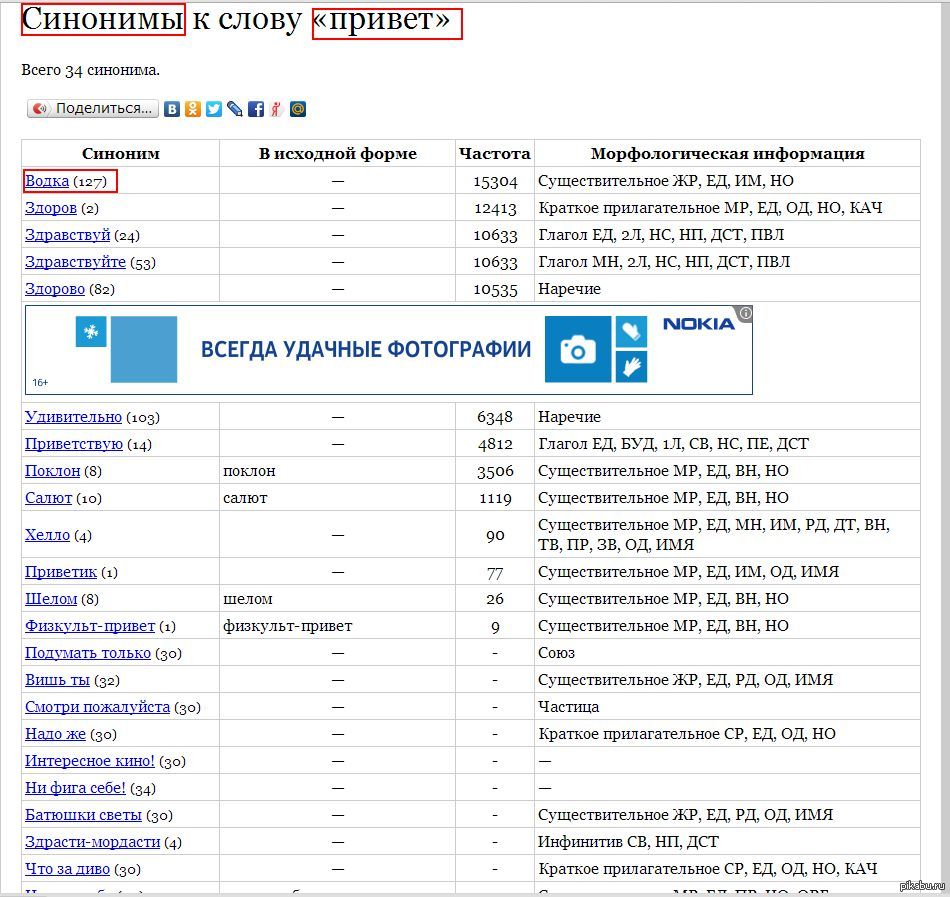The height and width of the screenshot is (897, 950).
Task: Click the Nokia camera banner ad
Action: 388,350
